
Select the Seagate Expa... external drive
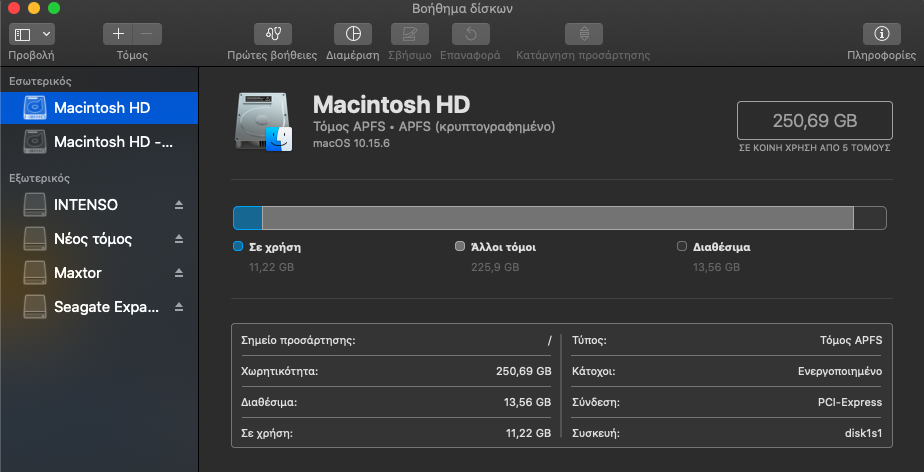(x=99, y=307)
